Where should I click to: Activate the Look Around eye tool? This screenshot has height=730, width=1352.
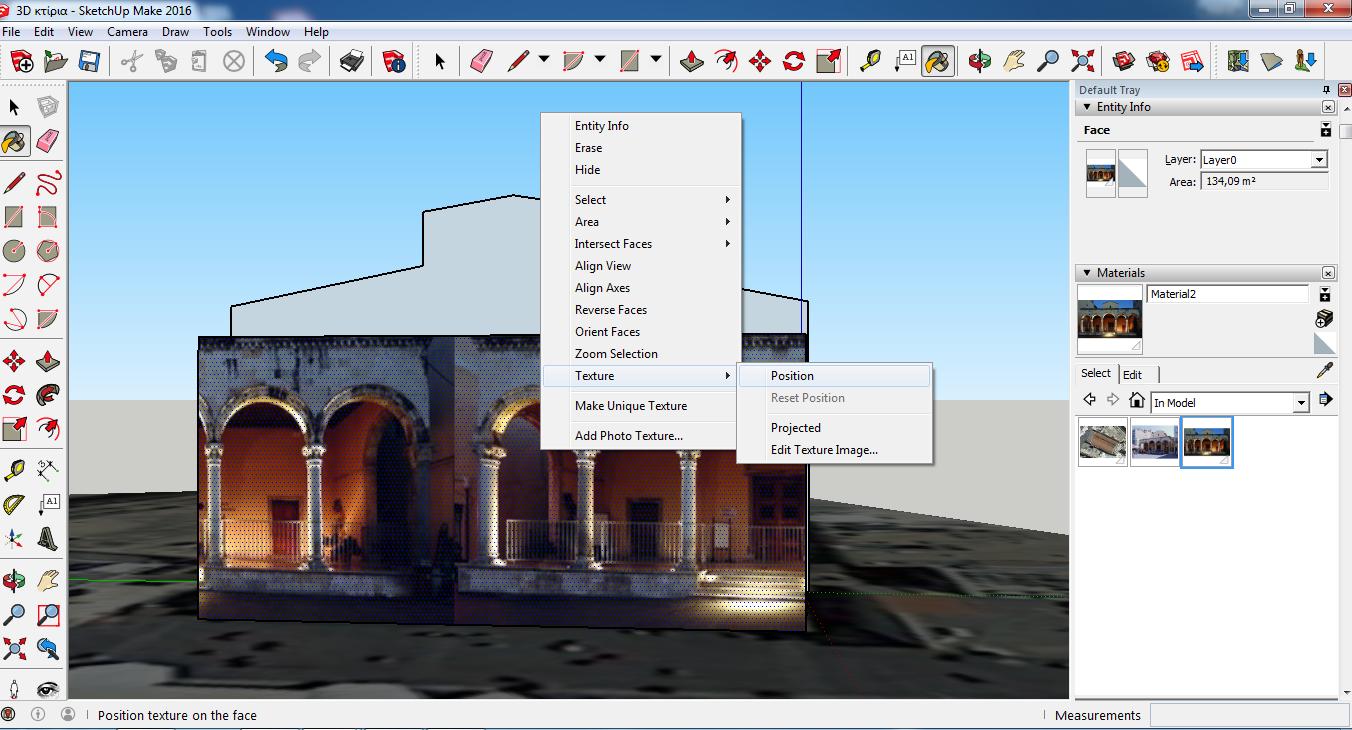tap(48, 689)
